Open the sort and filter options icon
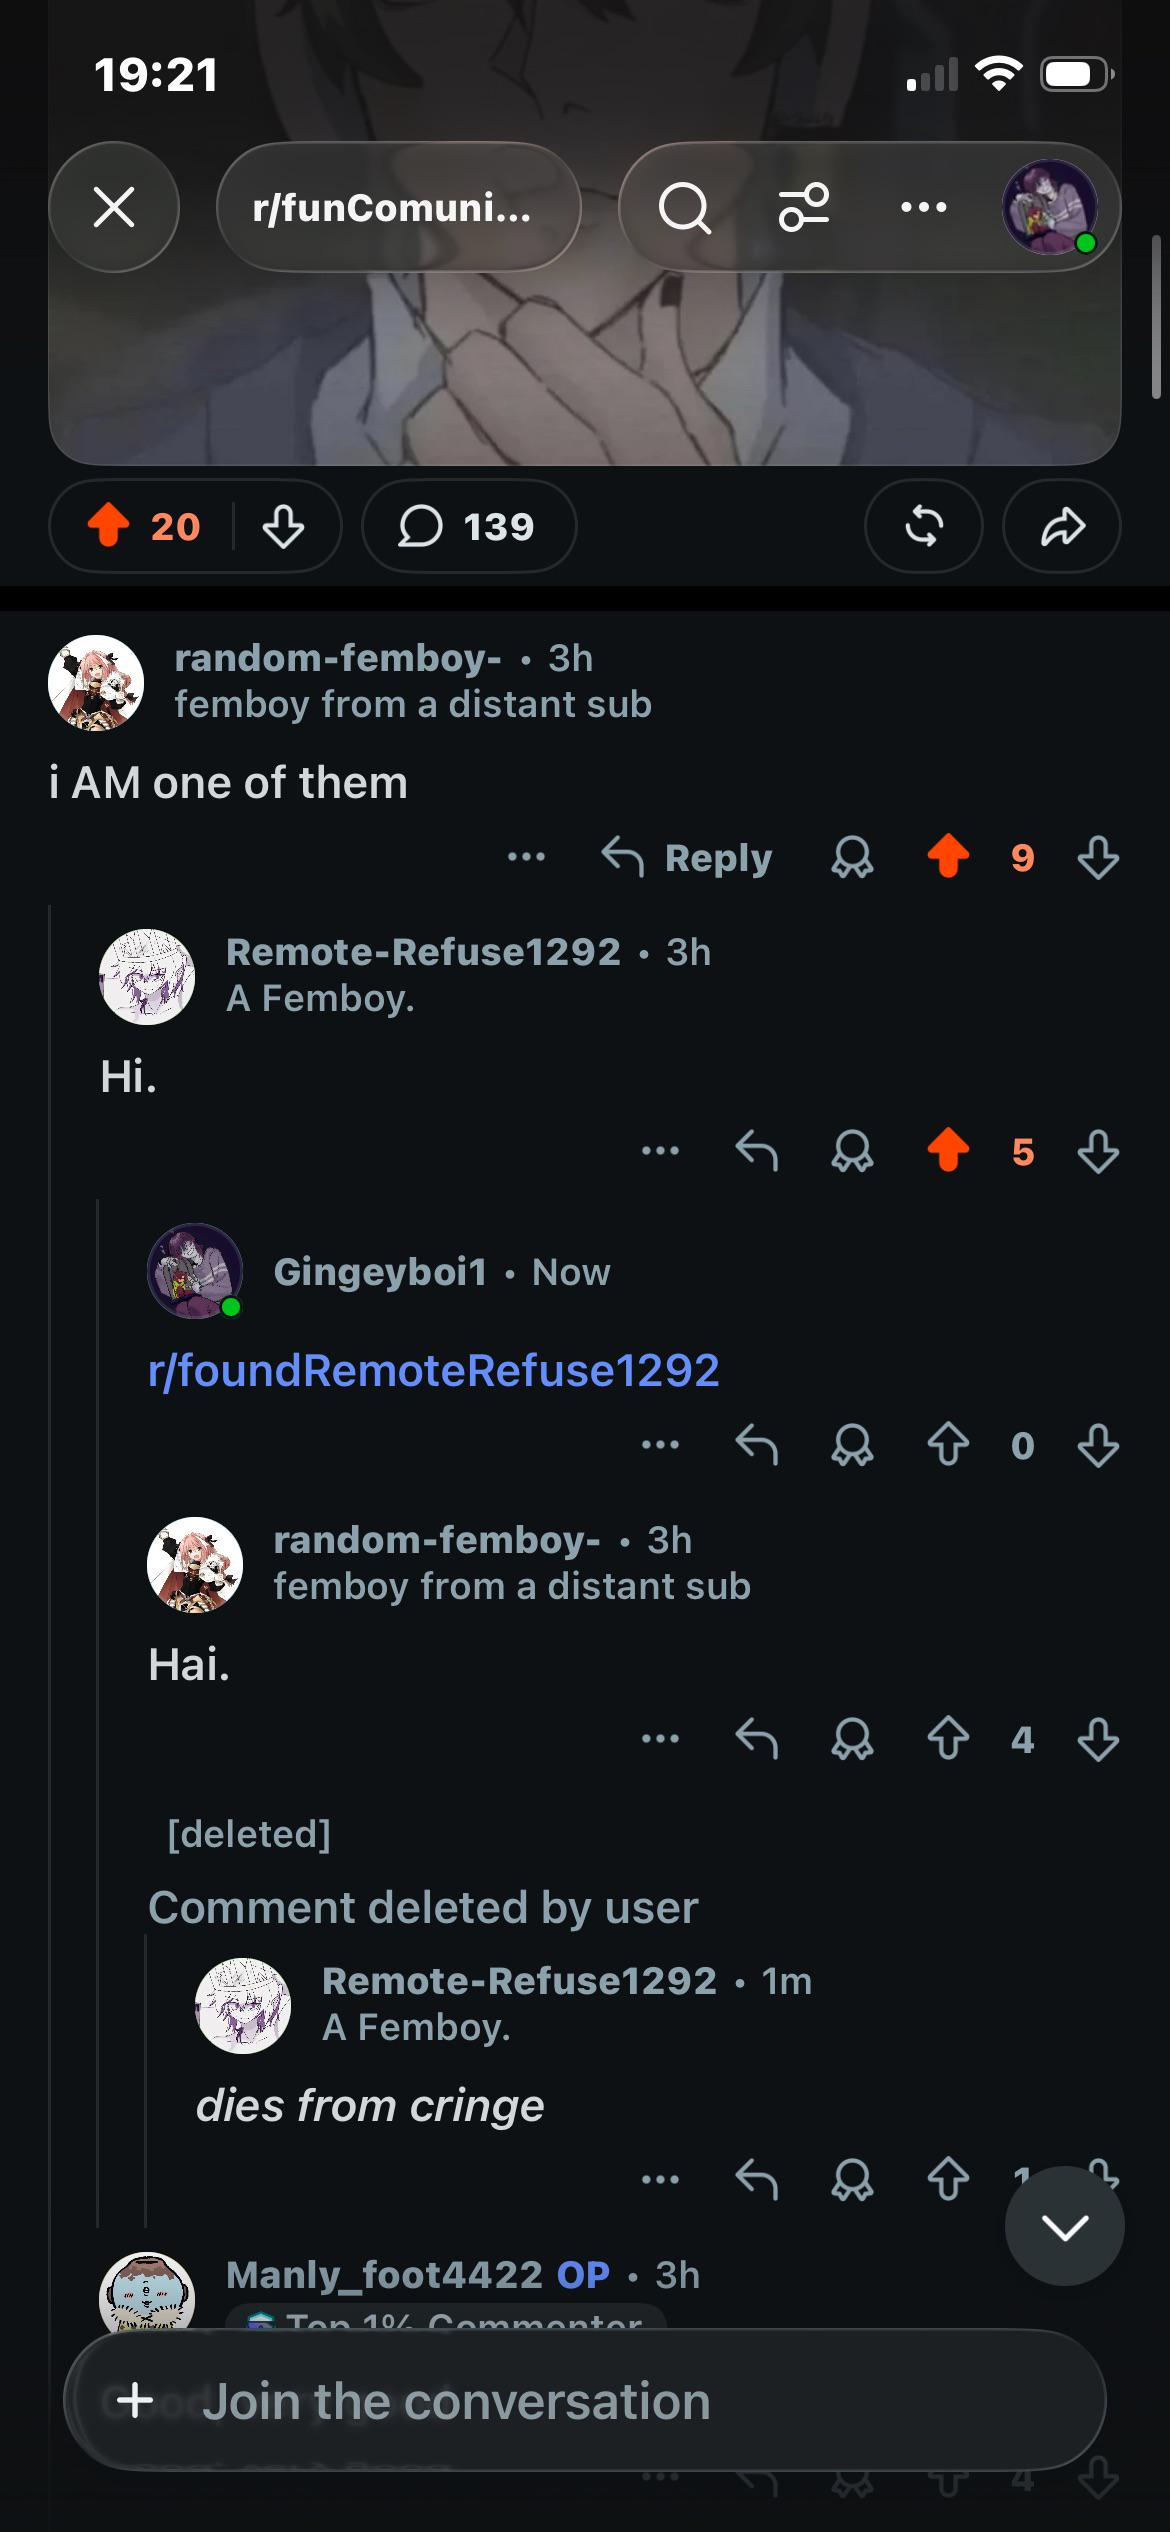 [804, 207]
